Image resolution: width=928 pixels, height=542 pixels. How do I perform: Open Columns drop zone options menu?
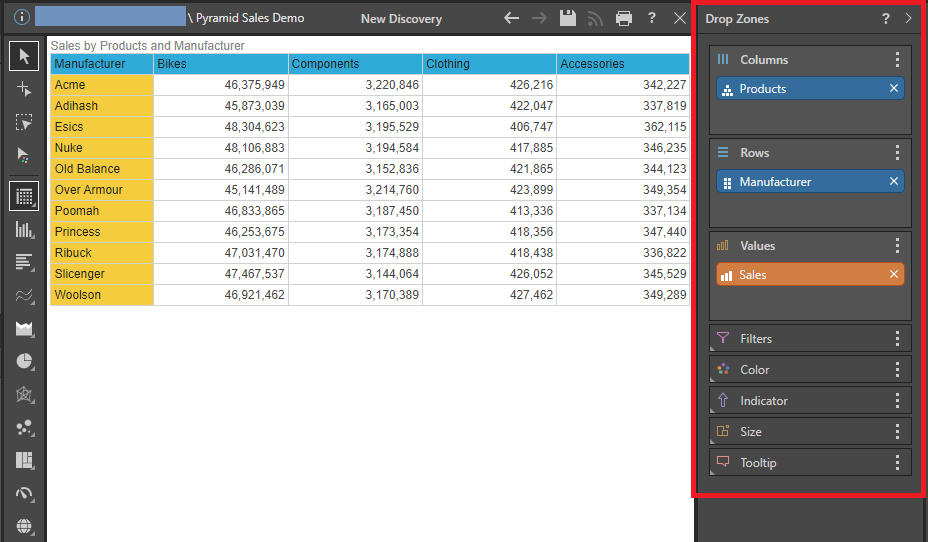pyautogui.click(x=897, y=60)
